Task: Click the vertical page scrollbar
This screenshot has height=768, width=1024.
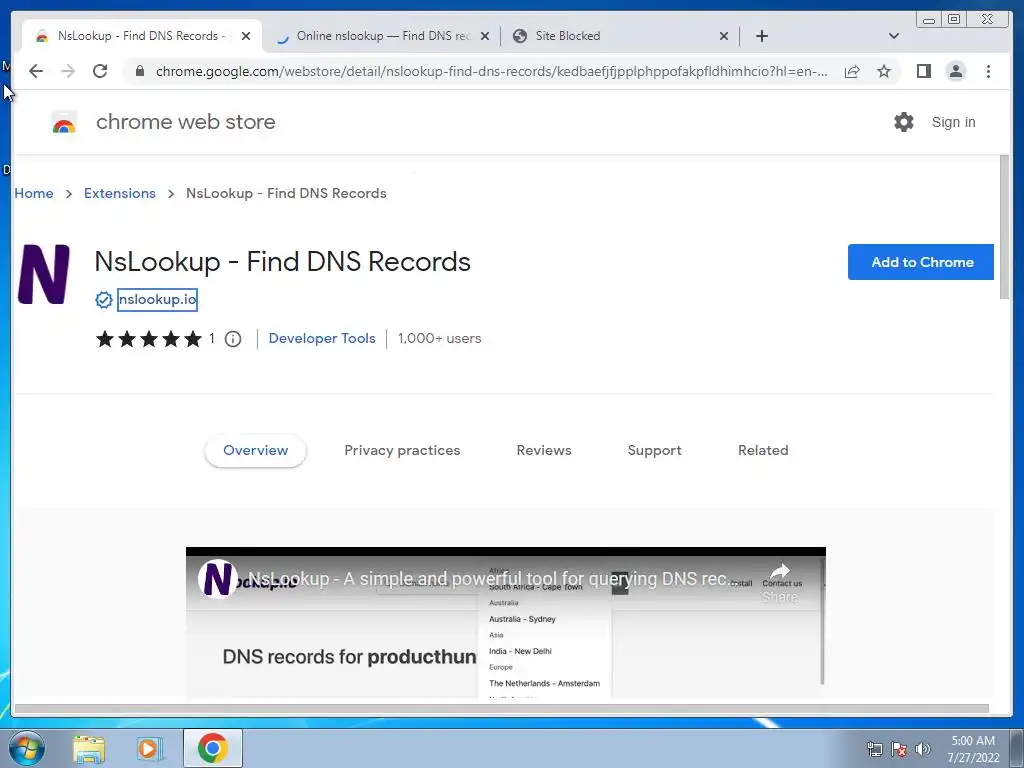Action: (1004, 229)
